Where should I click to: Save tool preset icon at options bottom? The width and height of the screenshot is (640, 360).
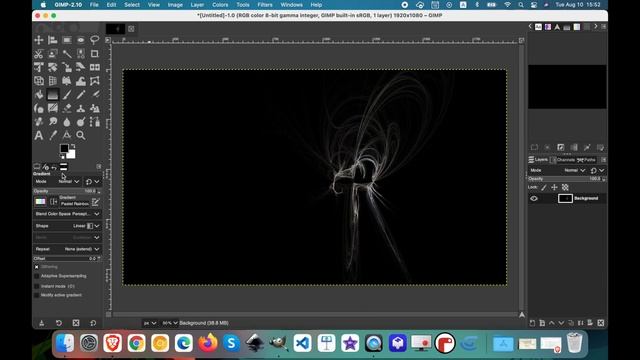click(41, 323)
